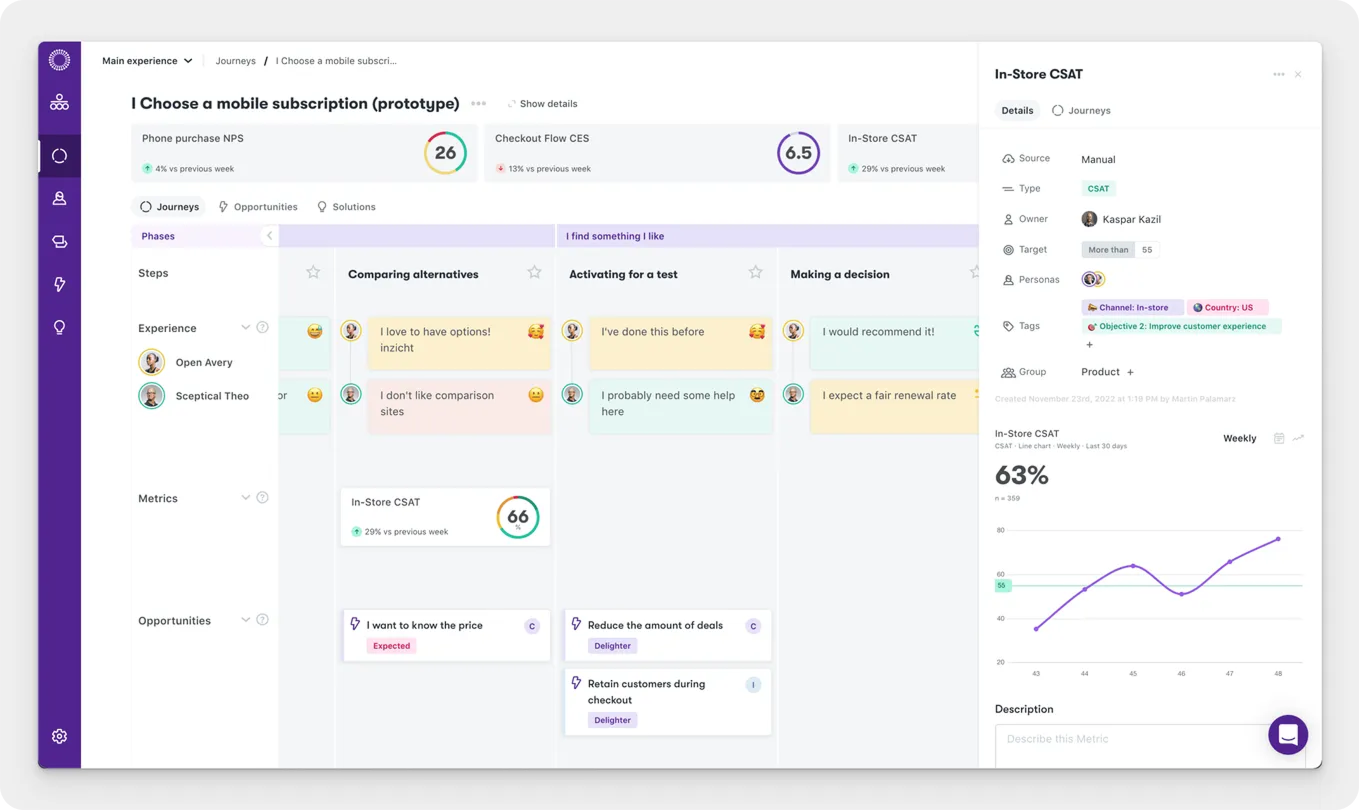This screenshot has height=810, width=1359.
Task: Open the 'I want to know the price' opportunity
Action: [446, 635]
